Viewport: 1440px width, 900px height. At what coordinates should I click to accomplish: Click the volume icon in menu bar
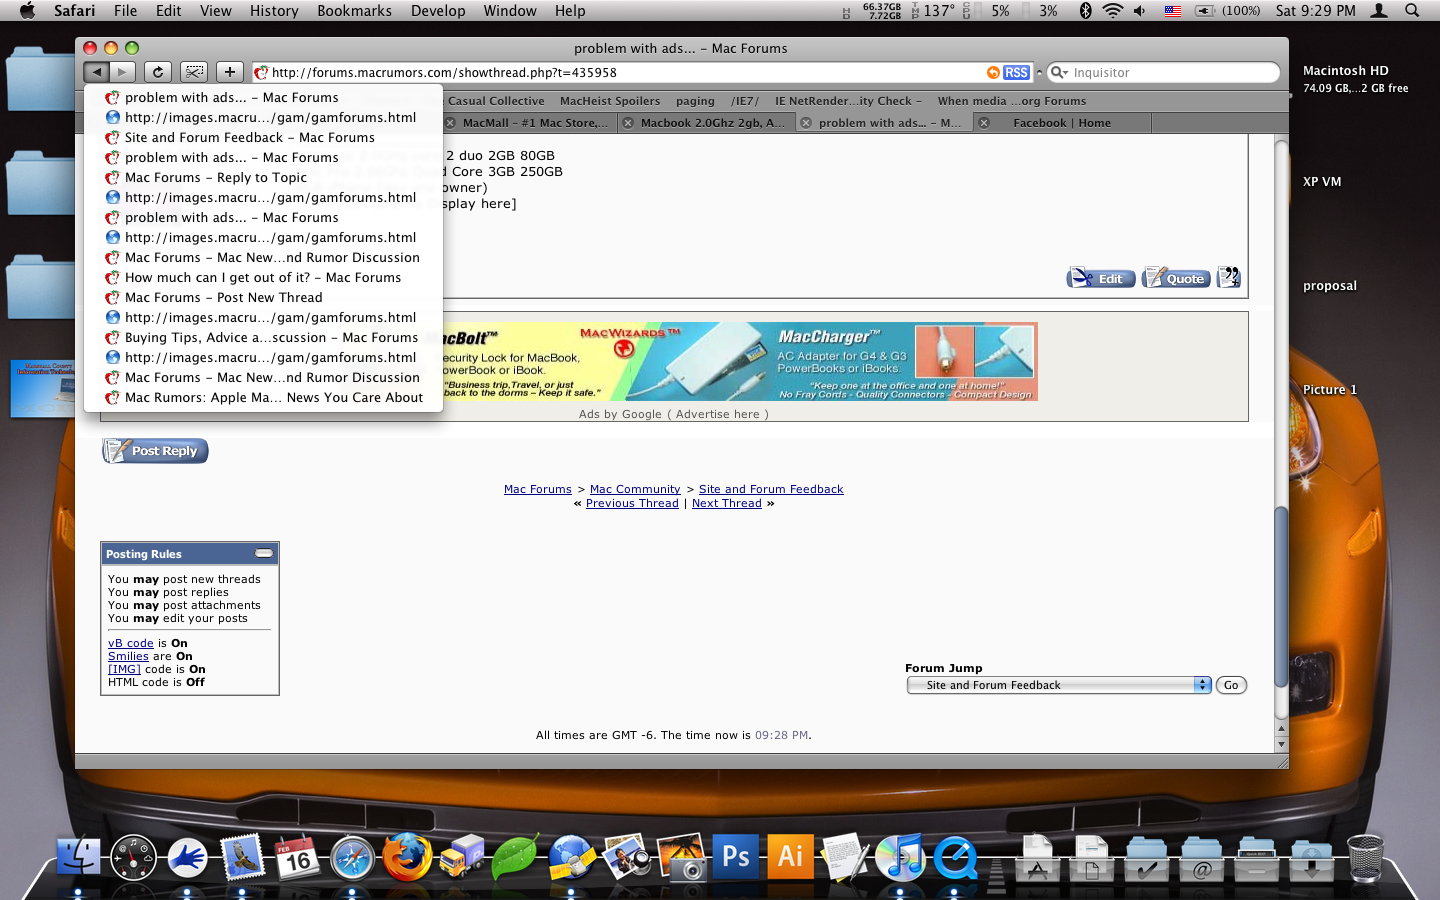(1140, 10)
